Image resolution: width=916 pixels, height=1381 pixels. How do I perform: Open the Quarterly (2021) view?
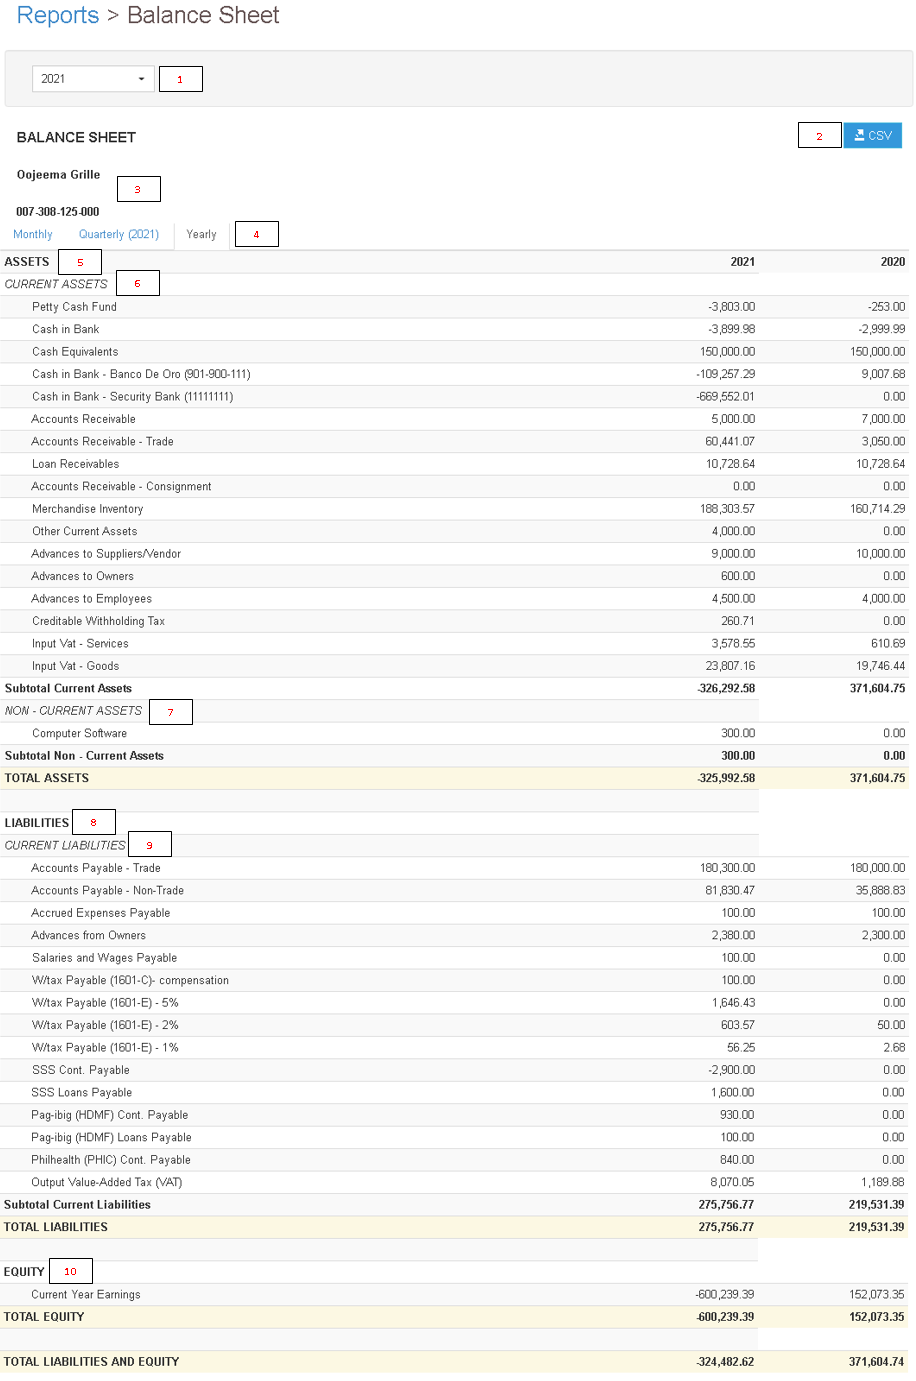pos(118,234)
